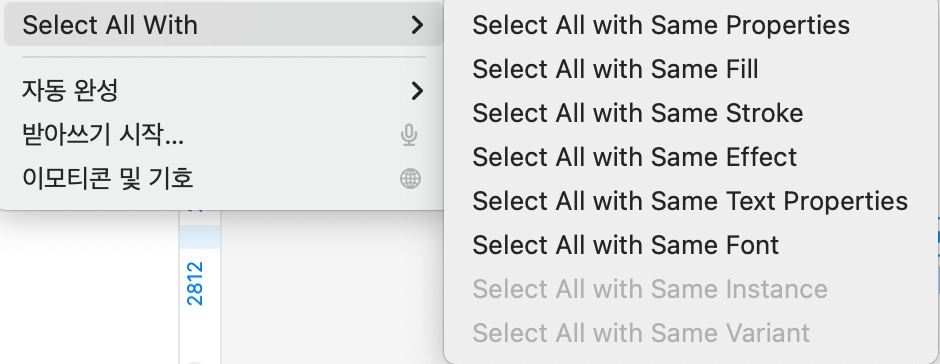Click the globe icon beside 이모티콘 및 기호

pos(410,179)
